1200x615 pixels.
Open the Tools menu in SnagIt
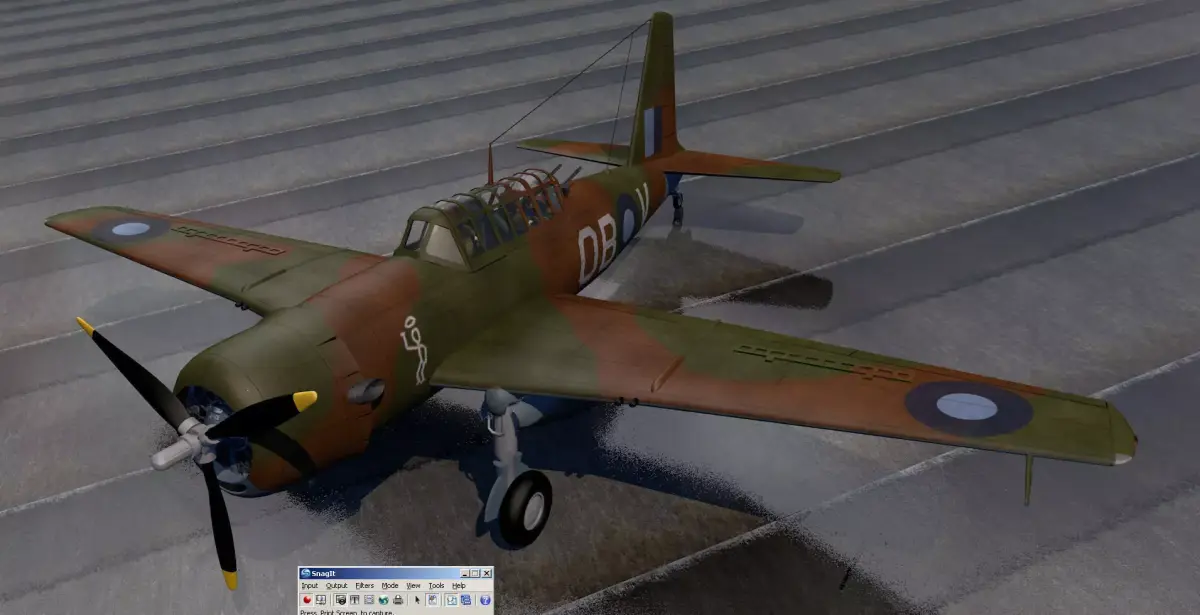point(436,586)
